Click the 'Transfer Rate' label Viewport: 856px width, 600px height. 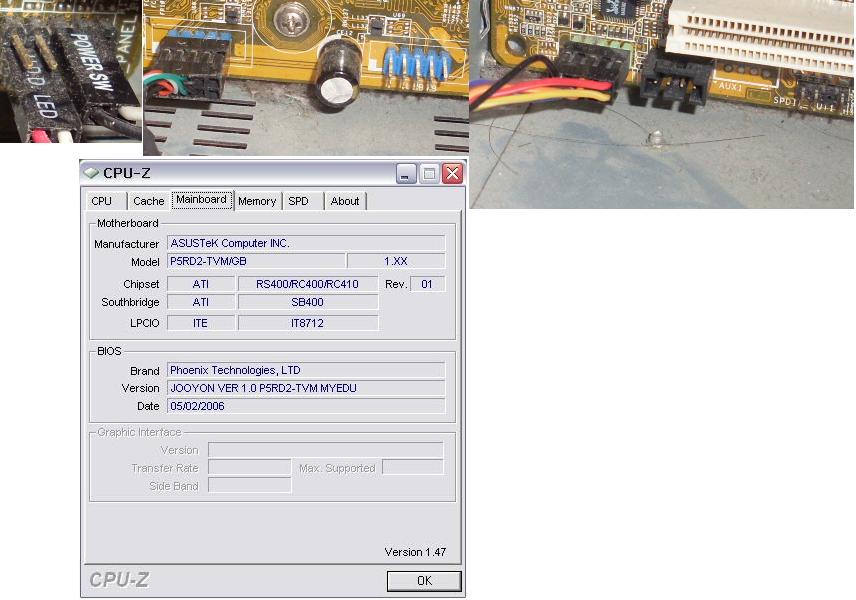(164, 468)
